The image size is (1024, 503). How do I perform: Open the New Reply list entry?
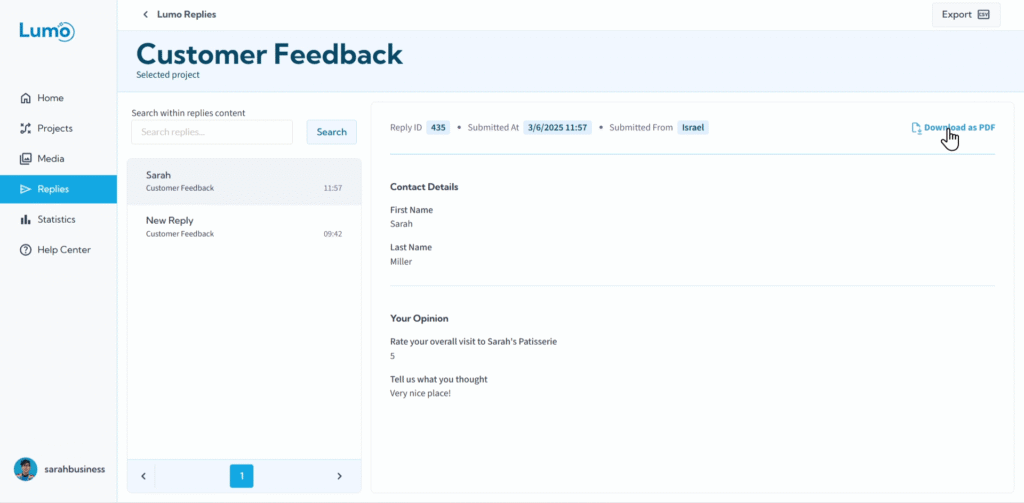[x=244, y=227]
